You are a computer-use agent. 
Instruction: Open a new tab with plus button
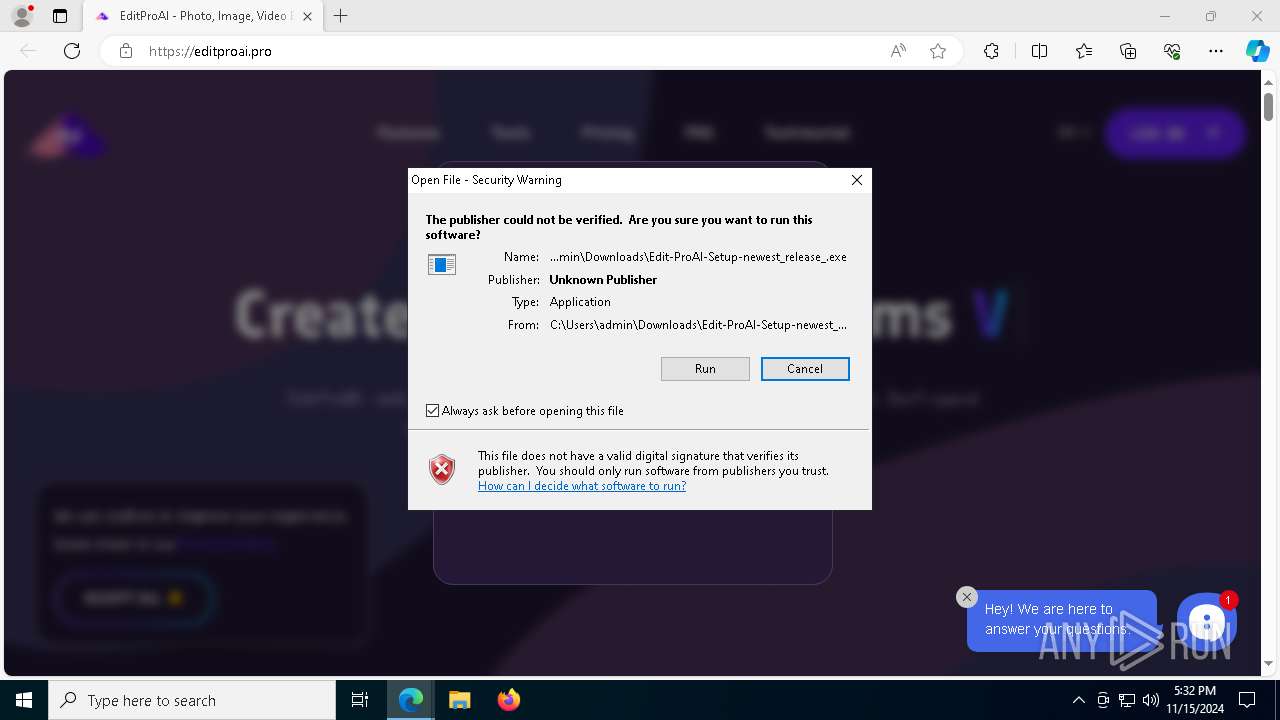click(x=341, y=16)
